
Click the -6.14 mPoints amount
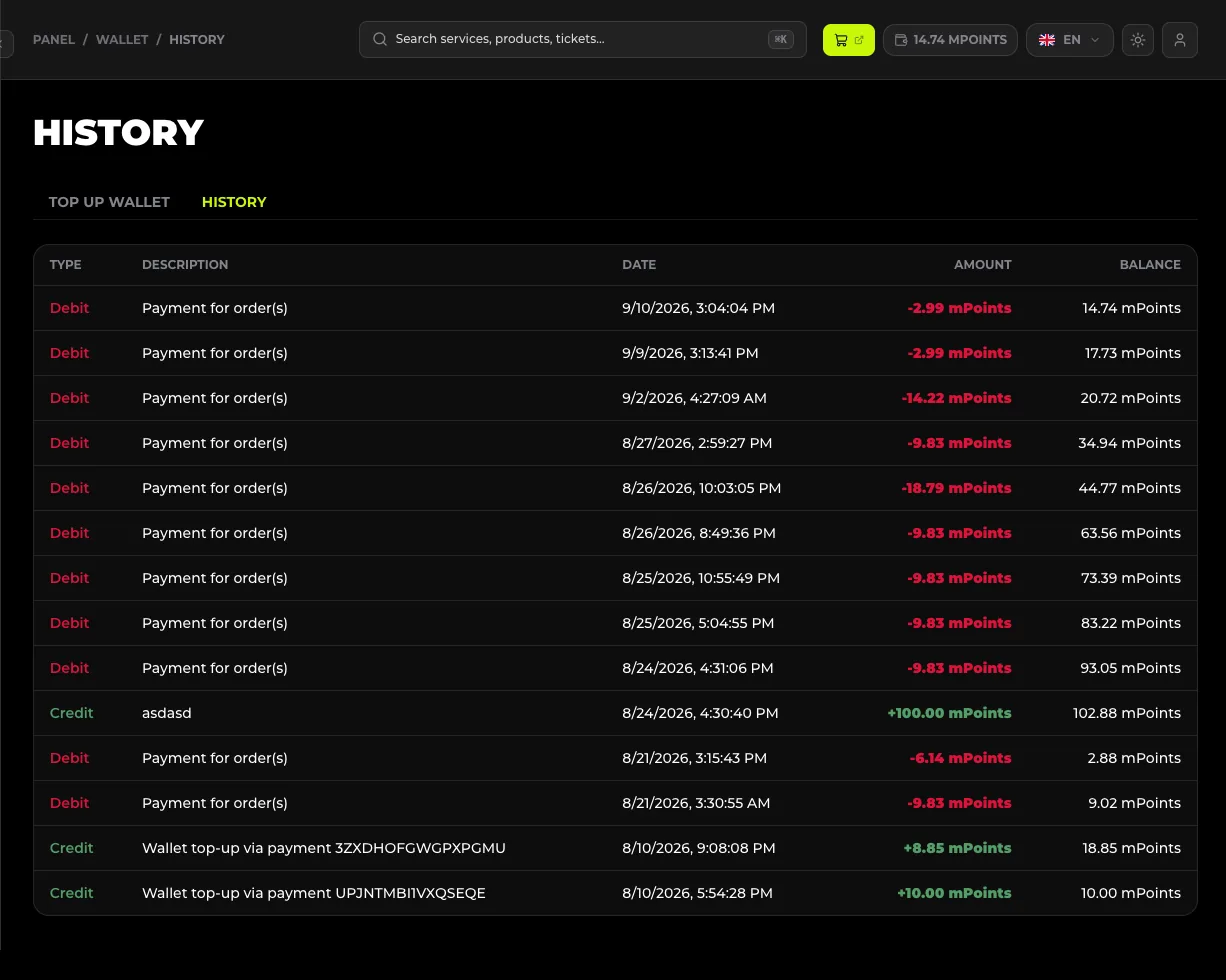point(960,758)
